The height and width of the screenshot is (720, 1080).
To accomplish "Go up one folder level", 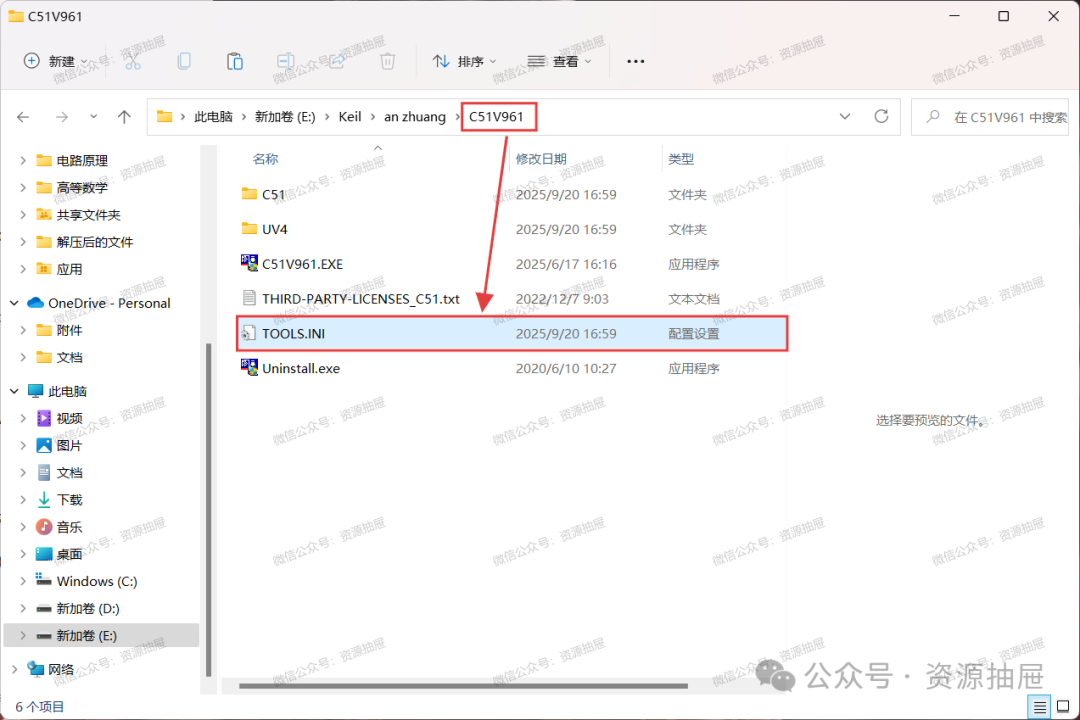I will [x=124, y=117].
